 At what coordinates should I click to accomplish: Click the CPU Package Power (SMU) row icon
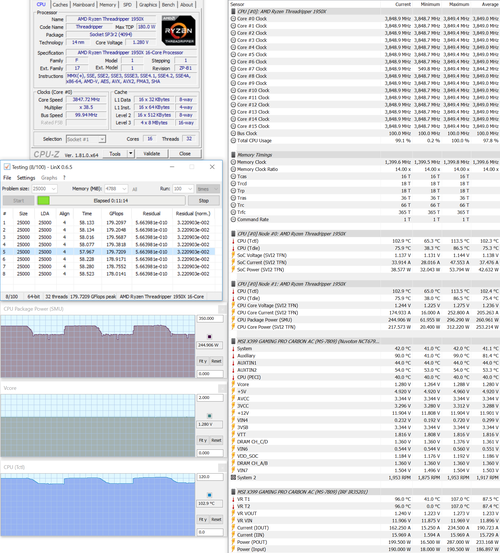tap(233, 320)
